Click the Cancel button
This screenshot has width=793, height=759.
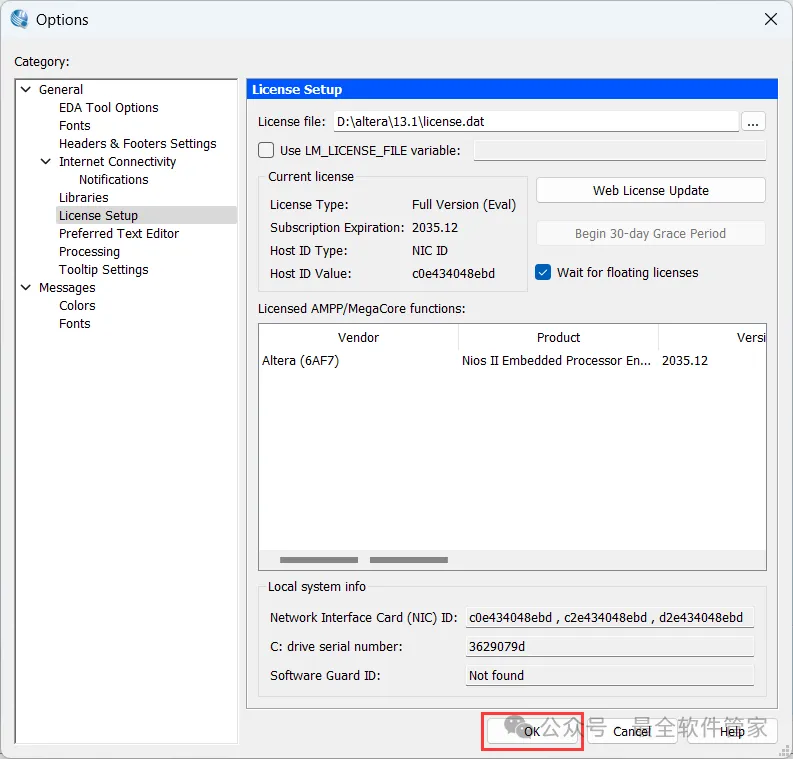(x=632, y=731)
